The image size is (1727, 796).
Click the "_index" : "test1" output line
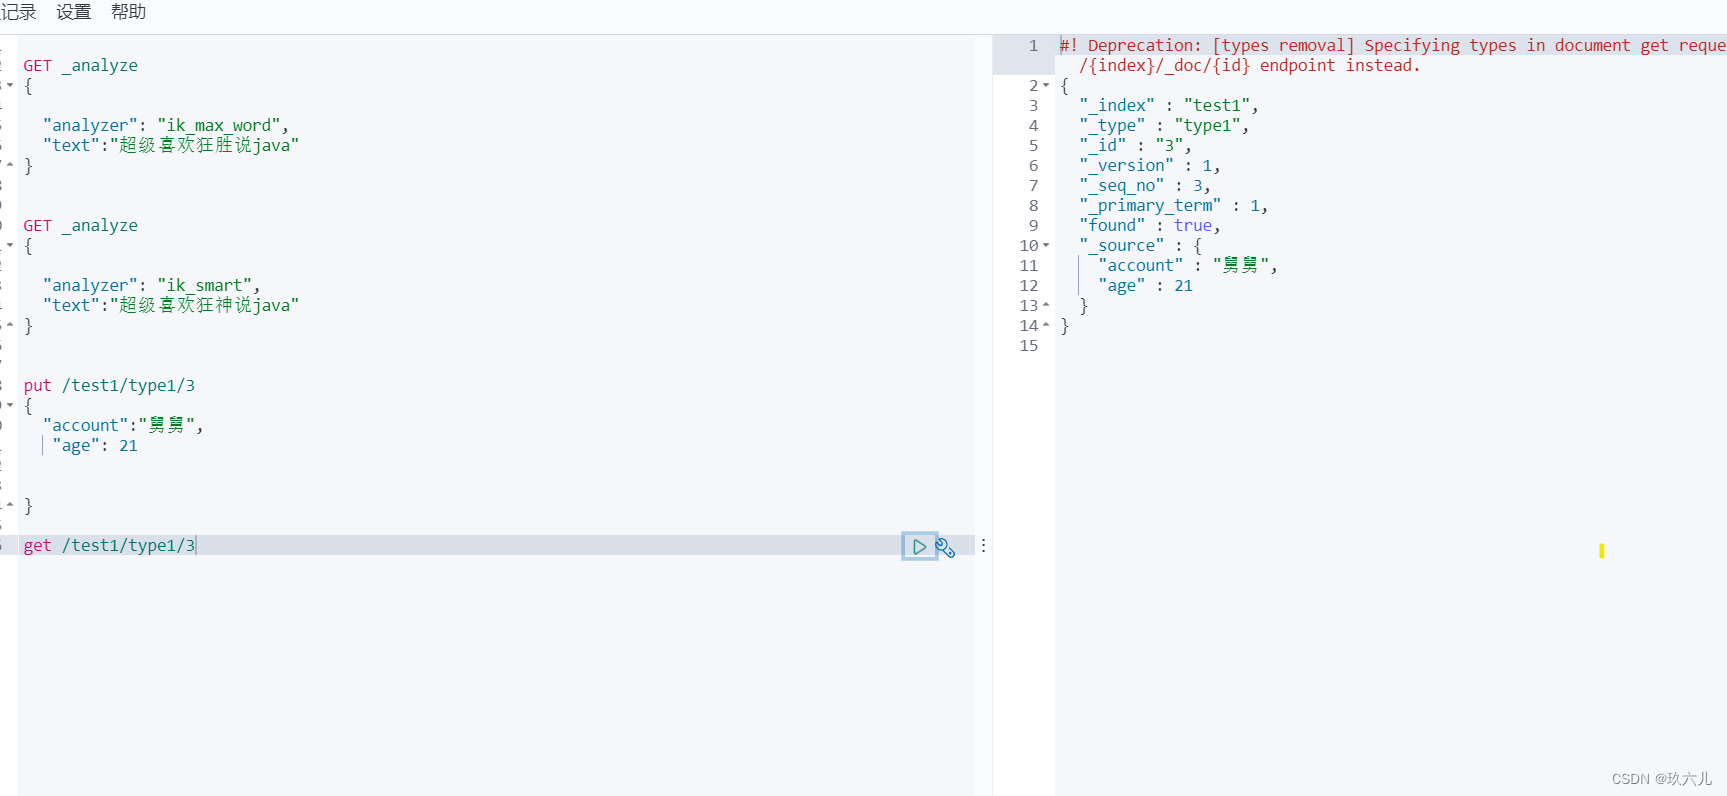[1168, 106]
